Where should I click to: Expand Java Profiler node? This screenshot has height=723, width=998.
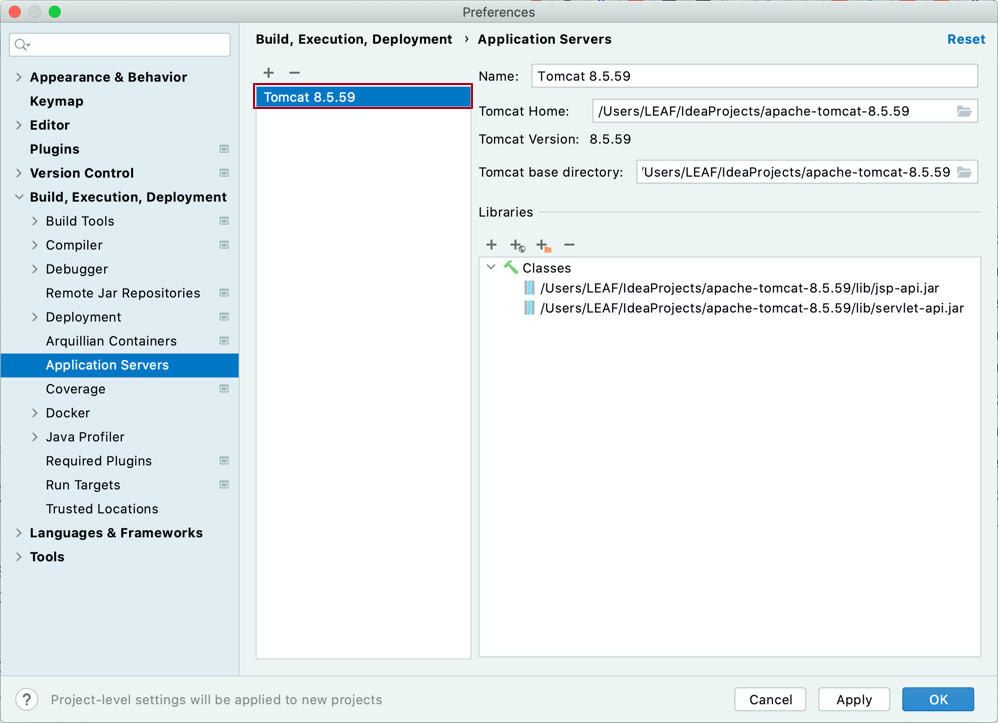(x=34, y=437)
